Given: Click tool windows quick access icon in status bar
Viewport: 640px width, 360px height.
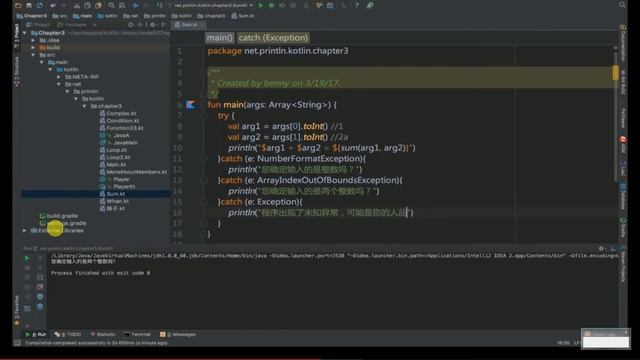Looking at the screenshot, I should click(x=17, y=343).
